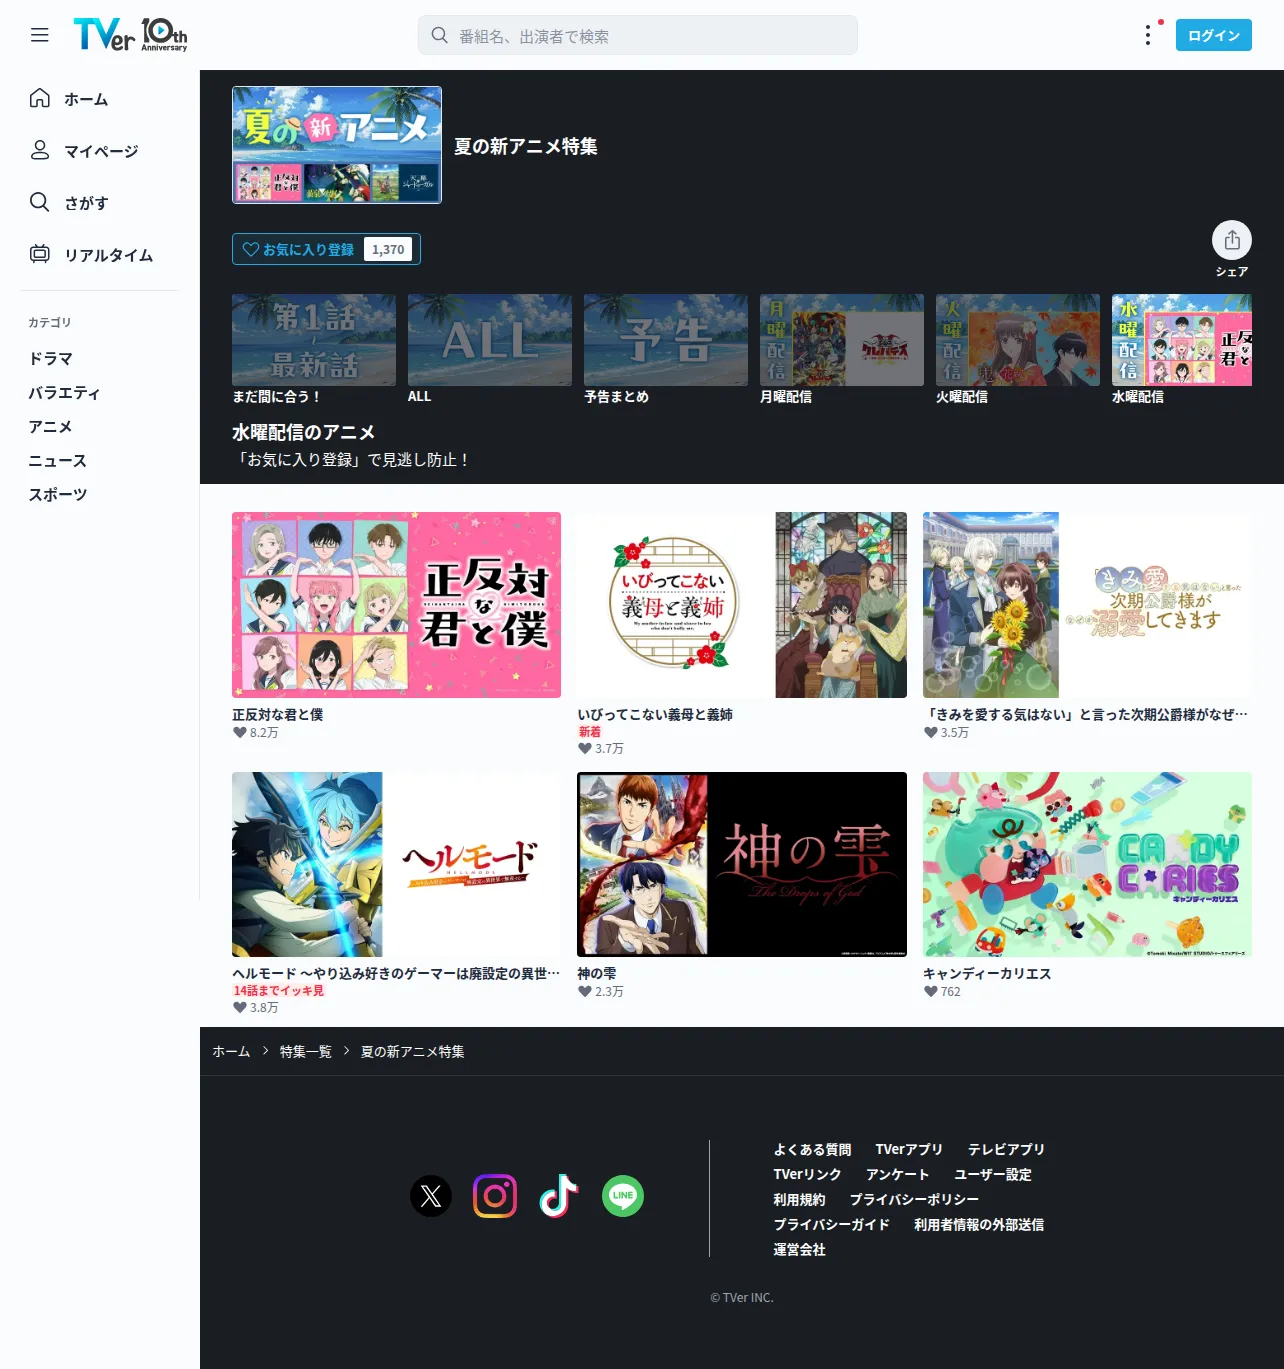Open the TikTok social link

click(559, 1196)
